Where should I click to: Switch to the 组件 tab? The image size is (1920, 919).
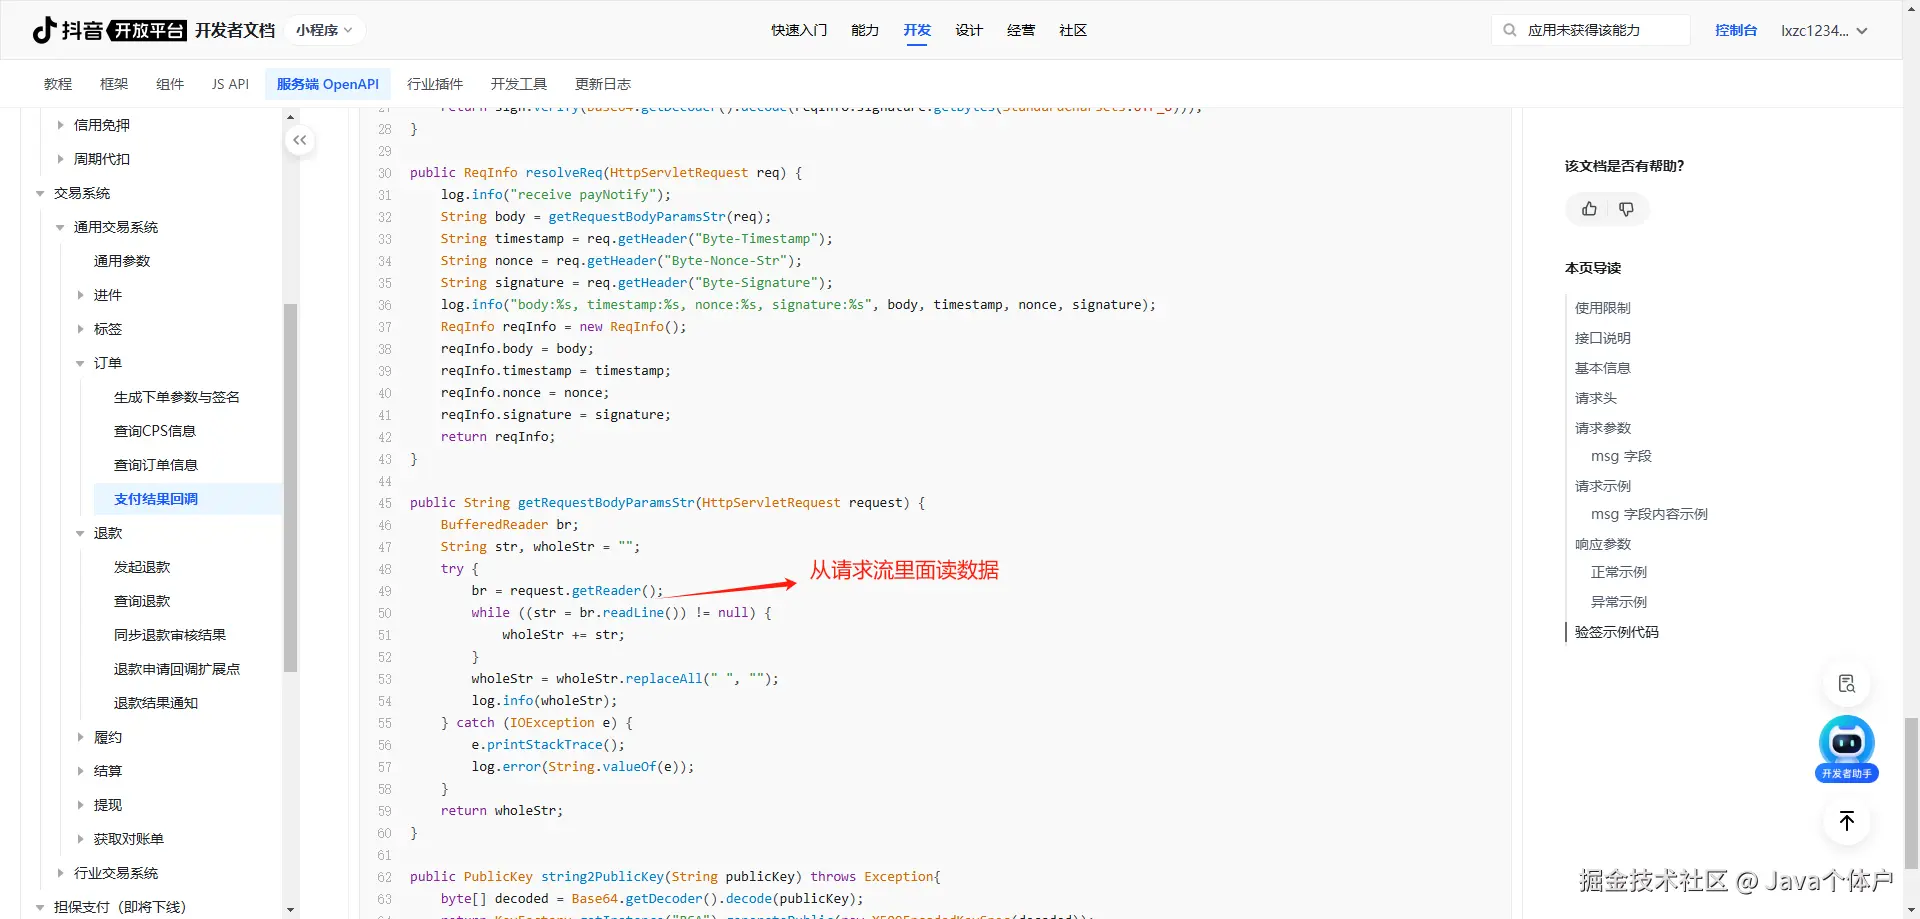pyautogui.click(x=170, y=84)
